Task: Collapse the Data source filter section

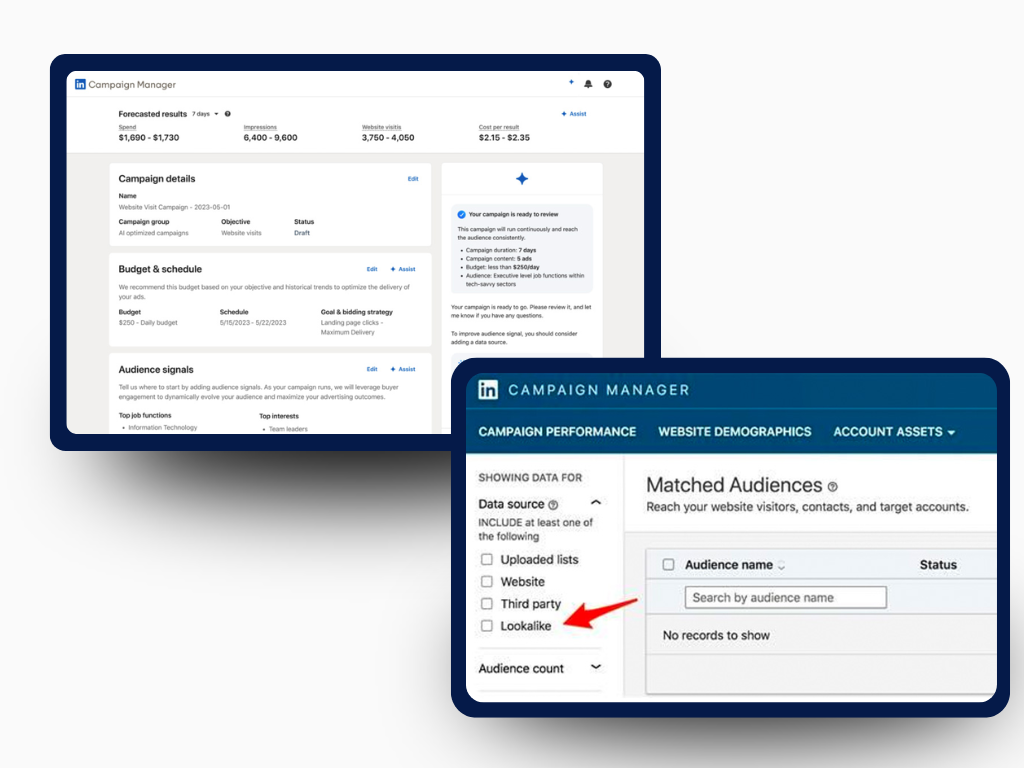Action: coord(596,503)
